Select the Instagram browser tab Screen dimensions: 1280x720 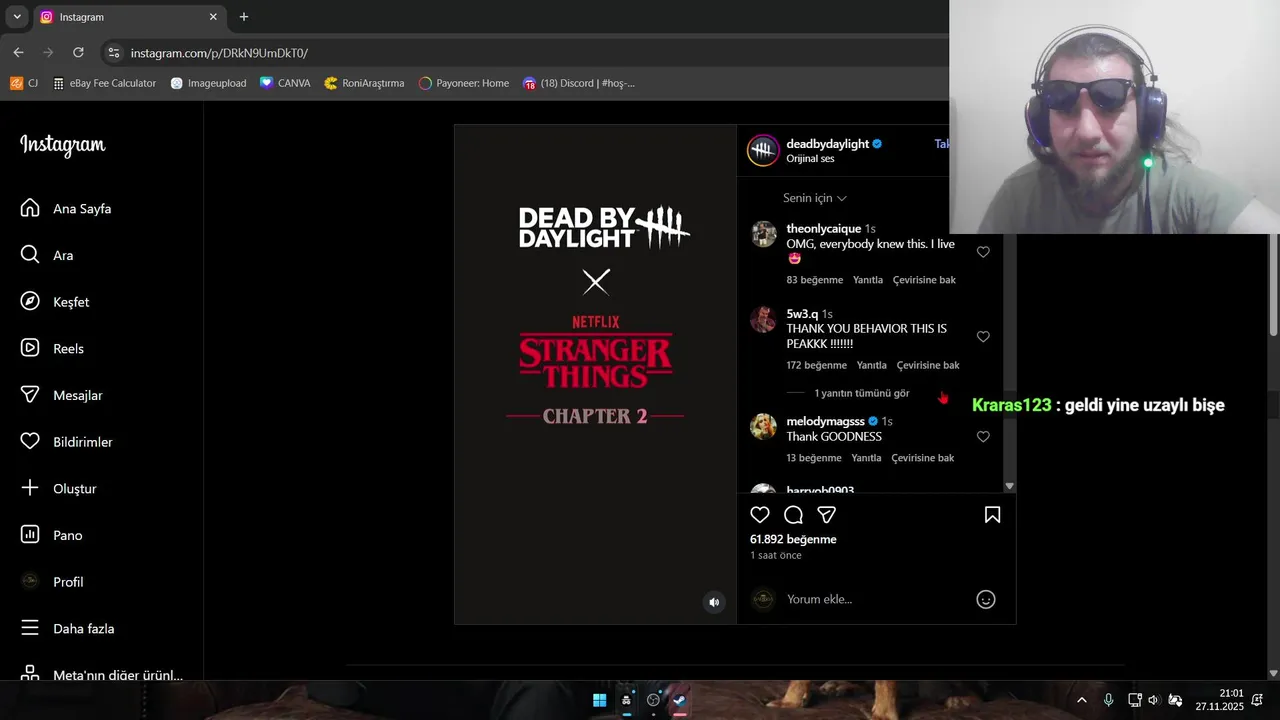pyautogui.click(x=128, y=17)
